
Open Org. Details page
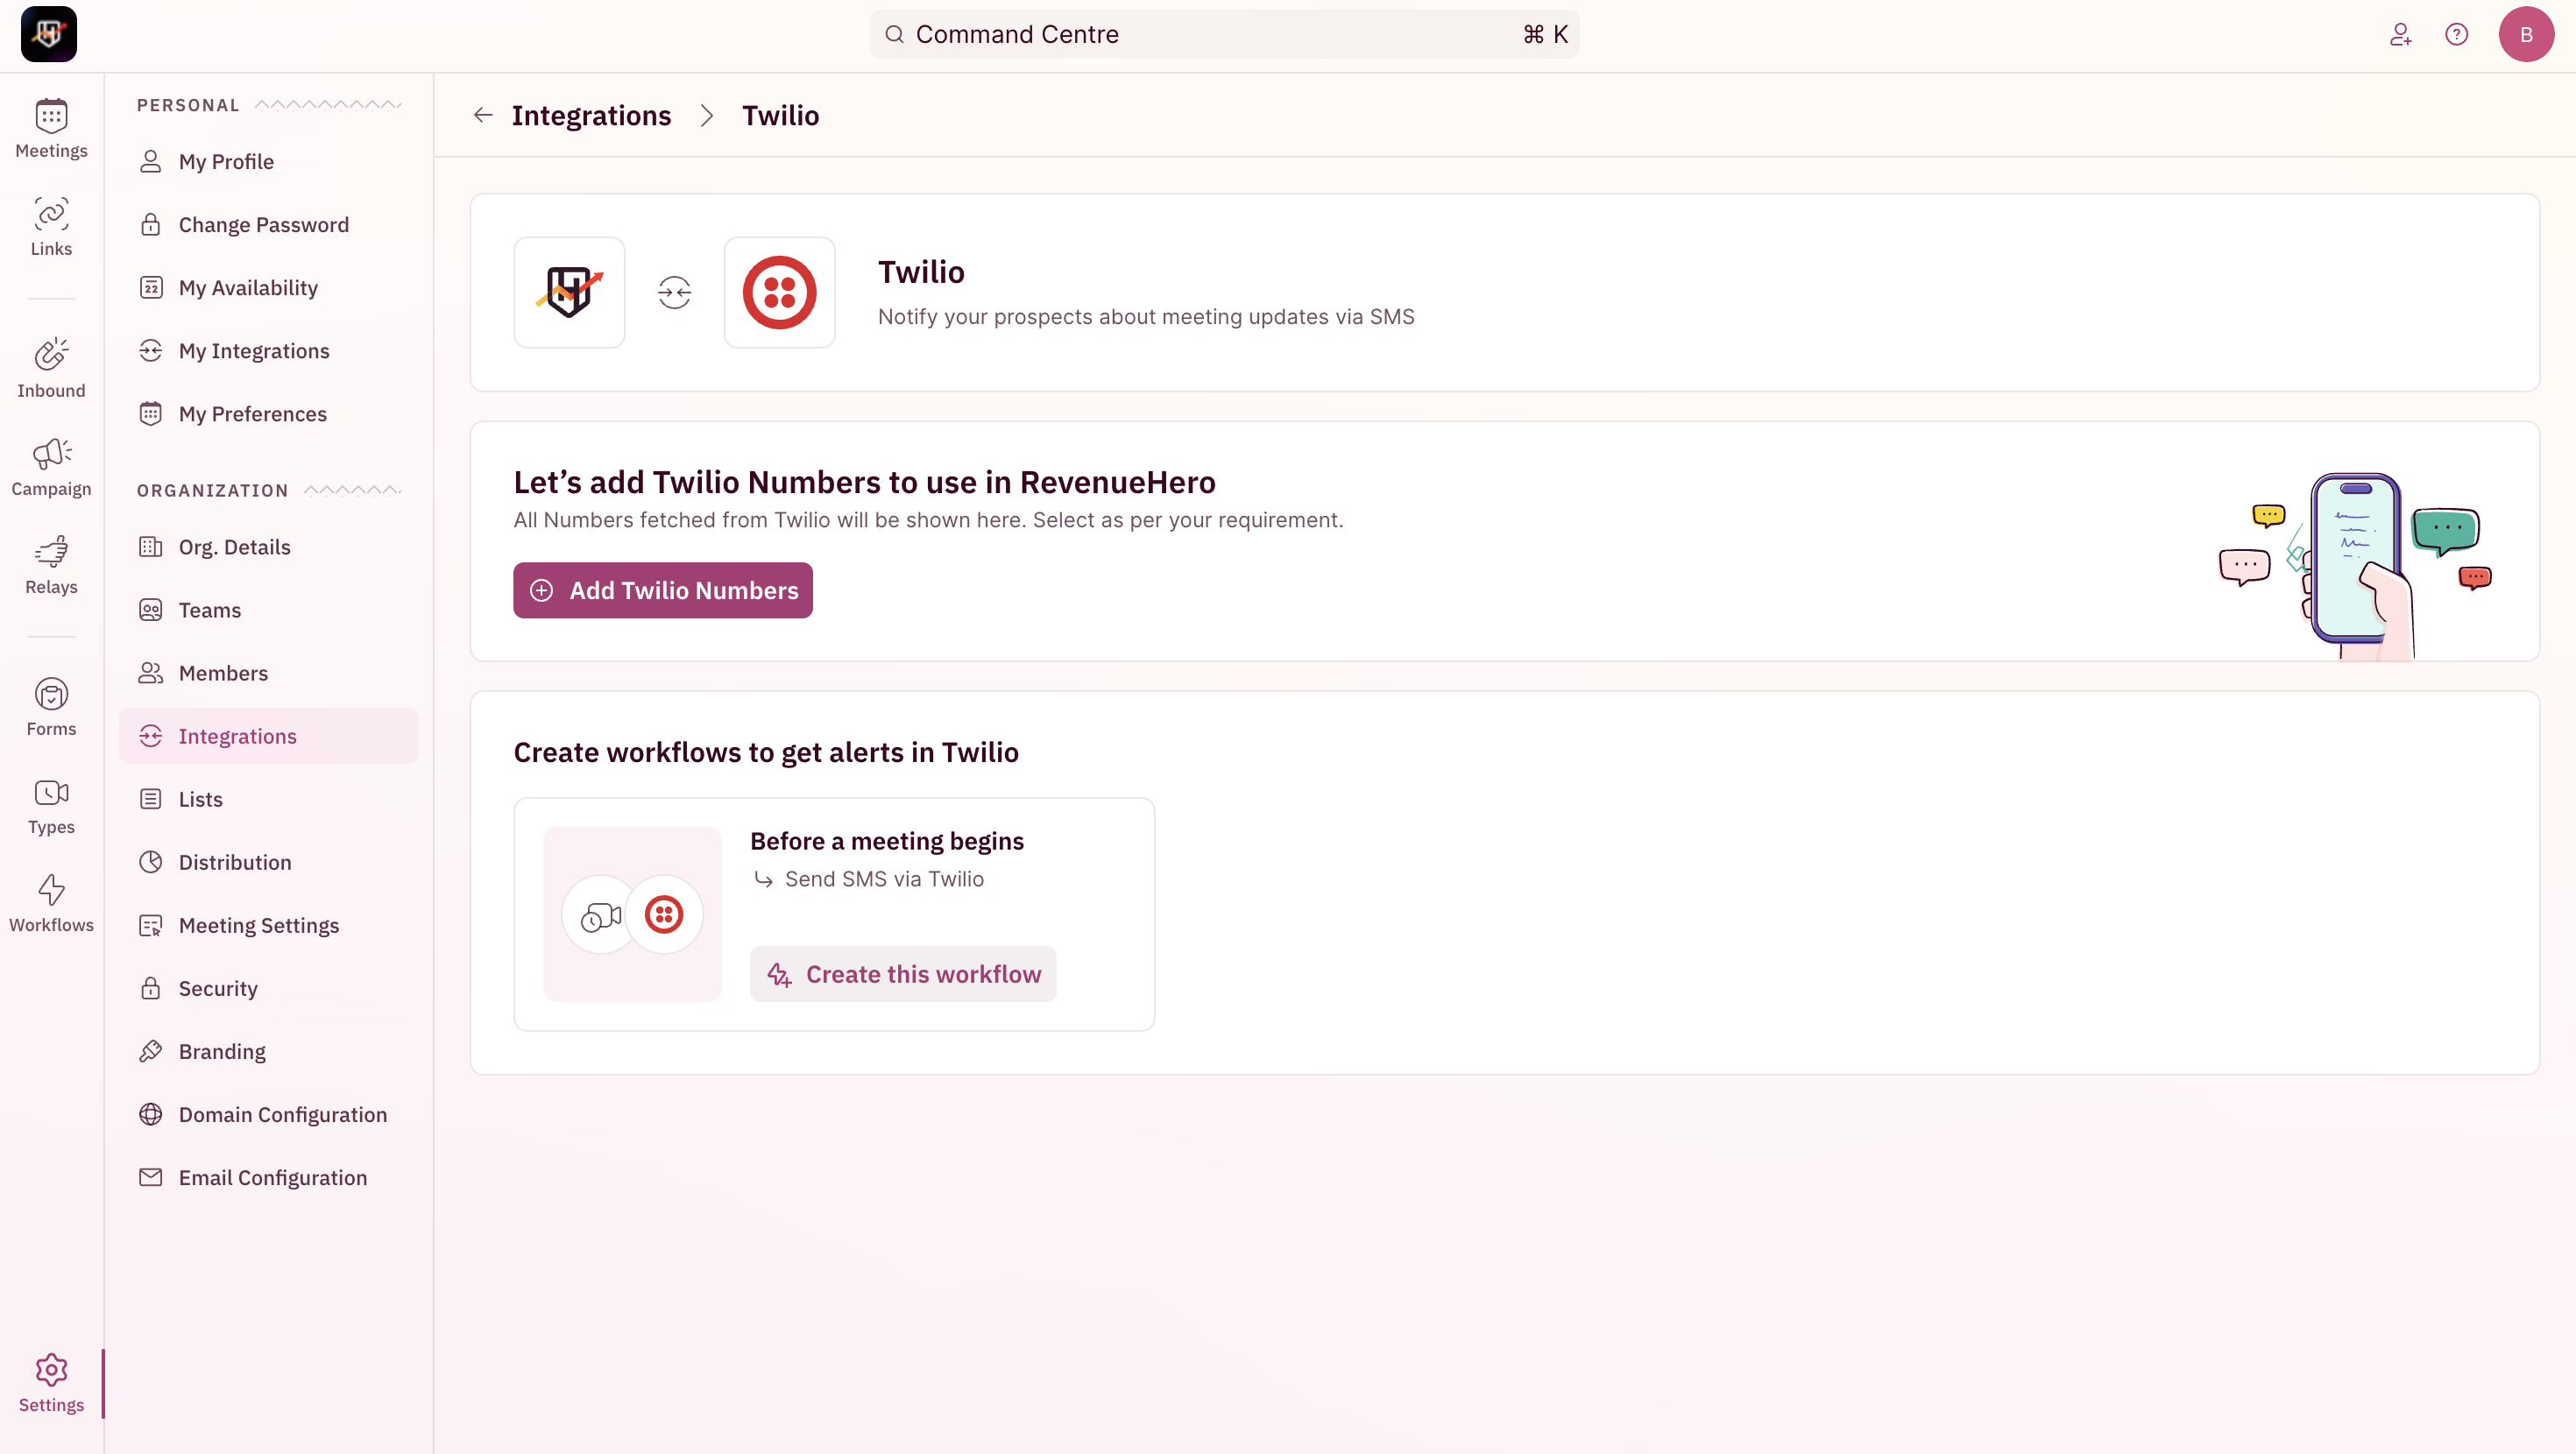pos(269,546)
